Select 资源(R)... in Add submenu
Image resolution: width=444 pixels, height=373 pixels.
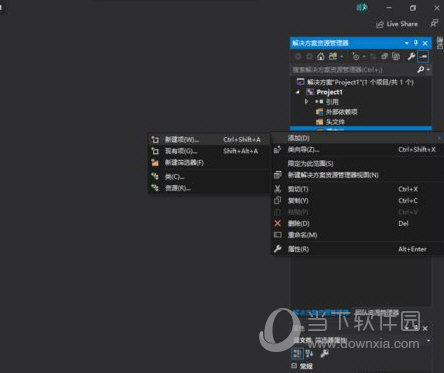click(x=209, y=188)
